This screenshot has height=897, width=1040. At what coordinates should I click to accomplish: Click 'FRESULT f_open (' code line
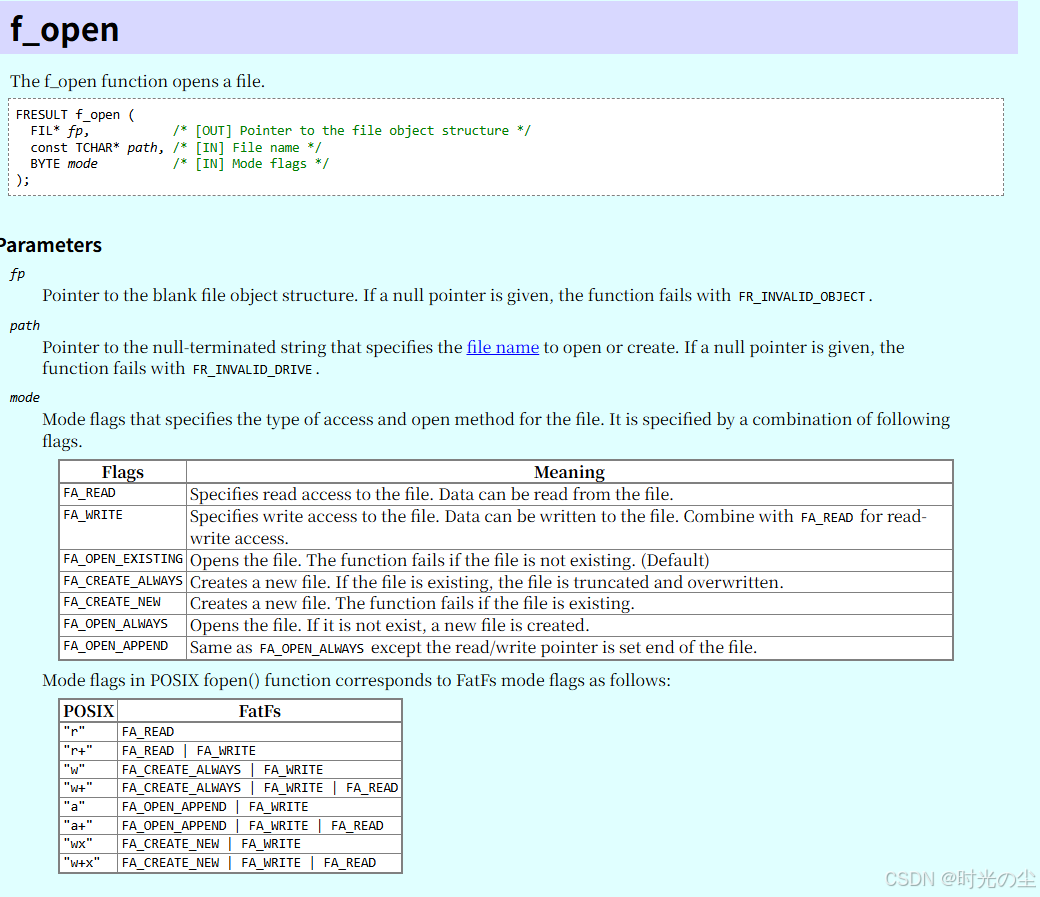tap(75, 114)
